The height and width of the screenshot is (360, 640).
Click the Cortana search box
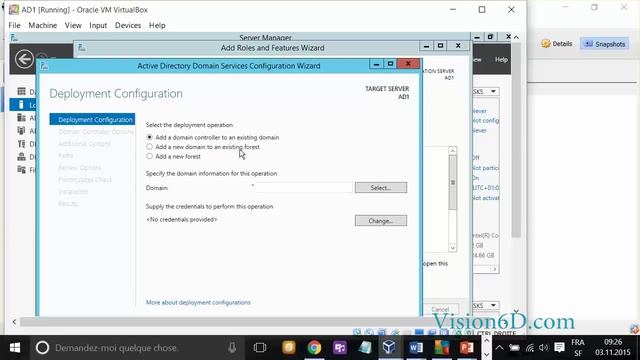pos(139,348)
